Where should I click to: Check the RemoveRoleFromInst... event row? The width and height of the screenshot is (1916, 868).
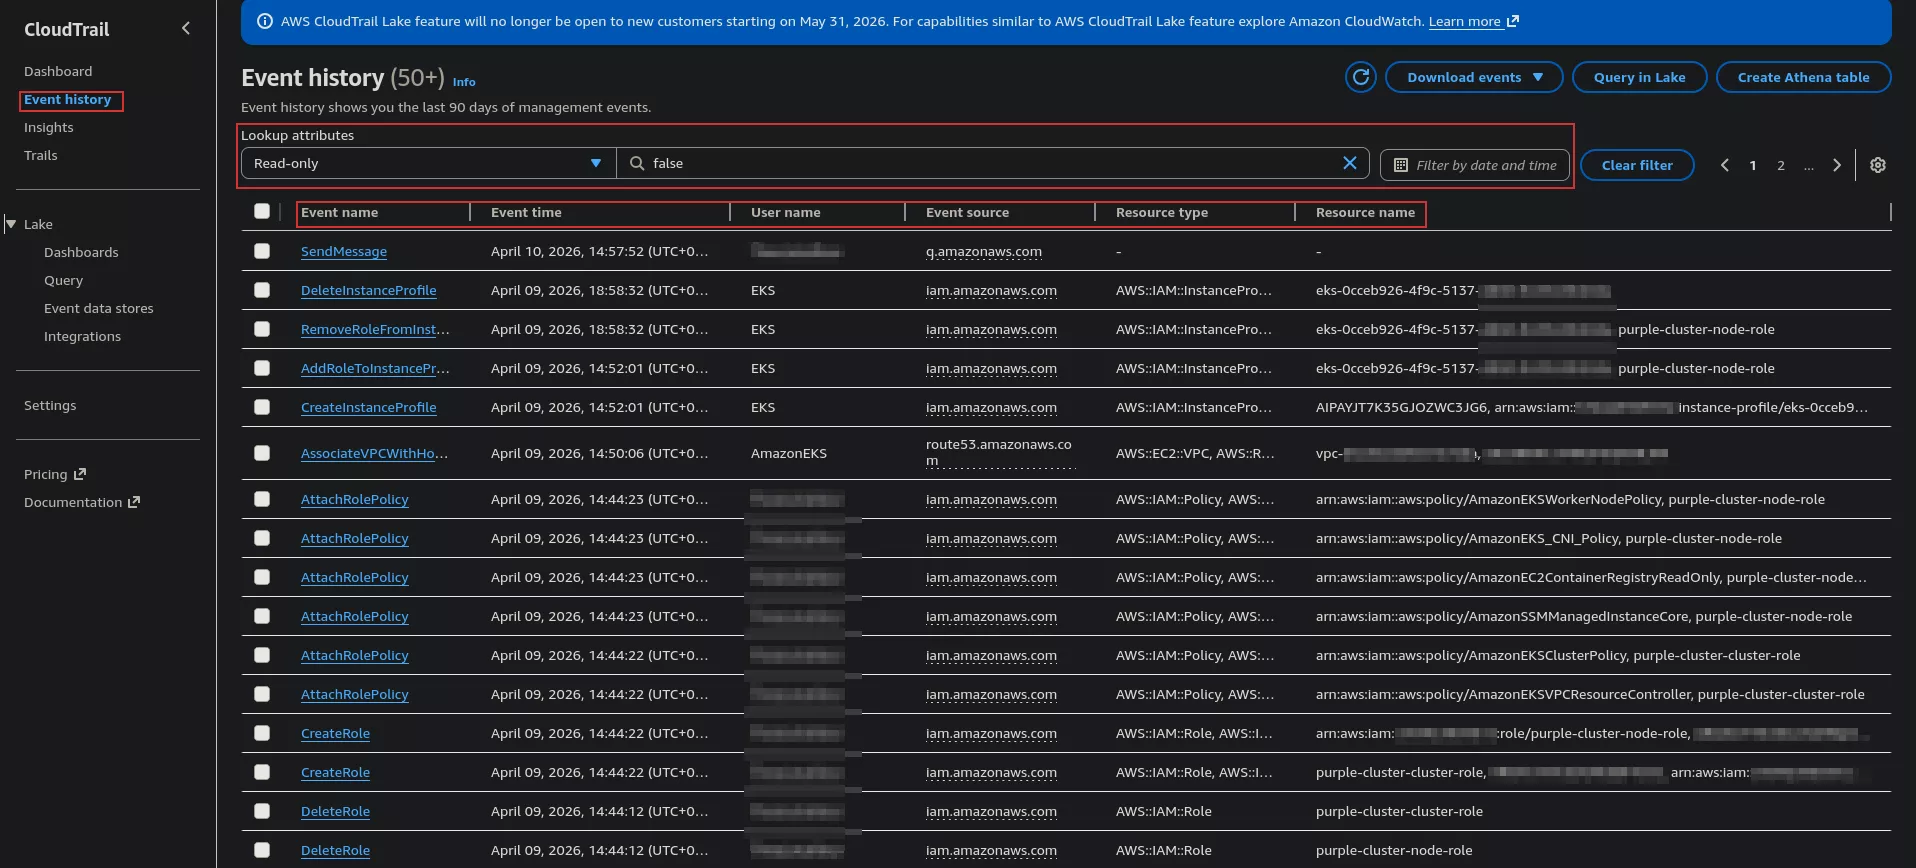tap(262, 329)
